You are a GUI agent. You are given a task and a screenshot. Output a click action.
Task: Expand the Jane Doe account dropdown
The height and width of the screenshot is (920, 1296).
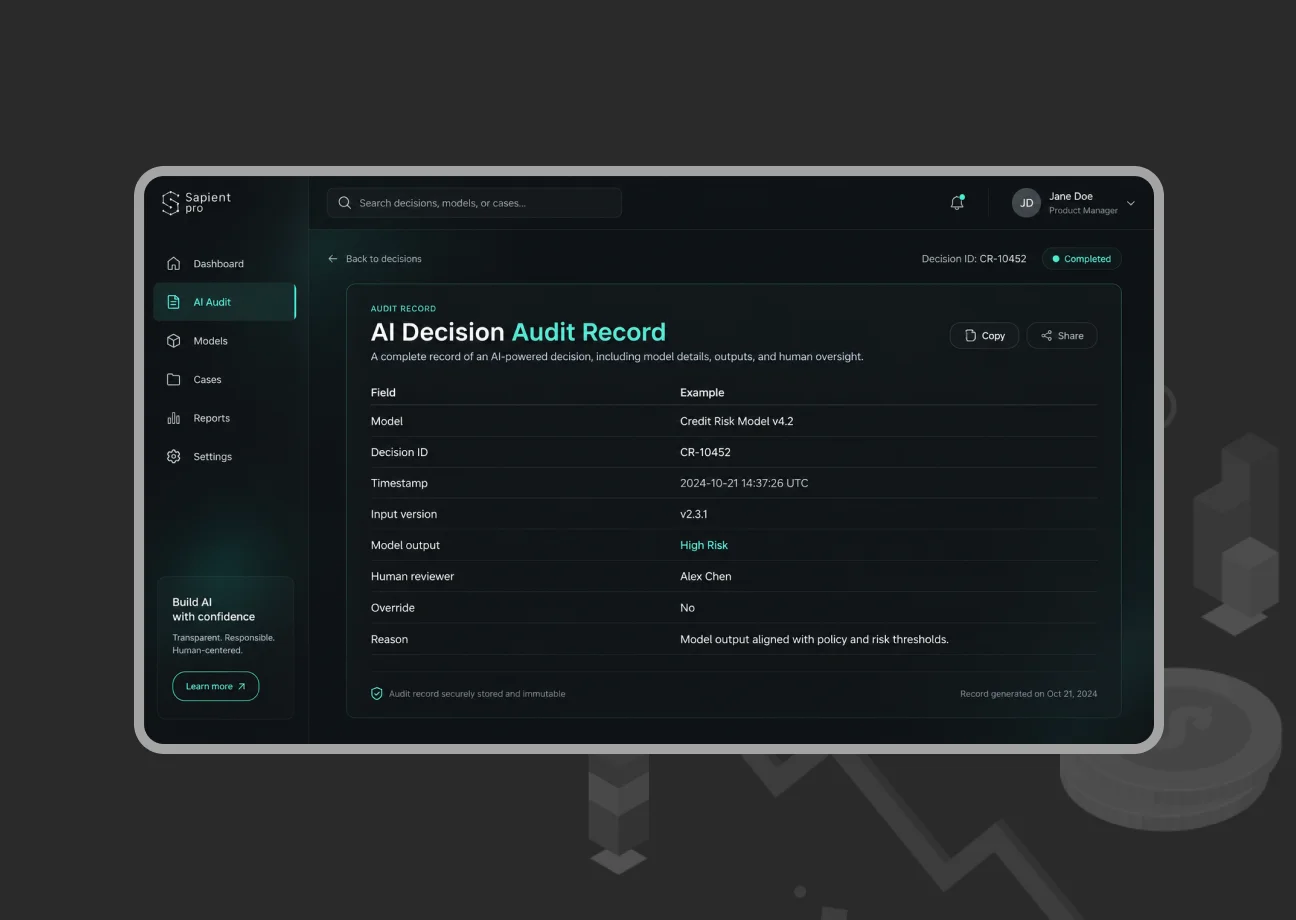1131,203
